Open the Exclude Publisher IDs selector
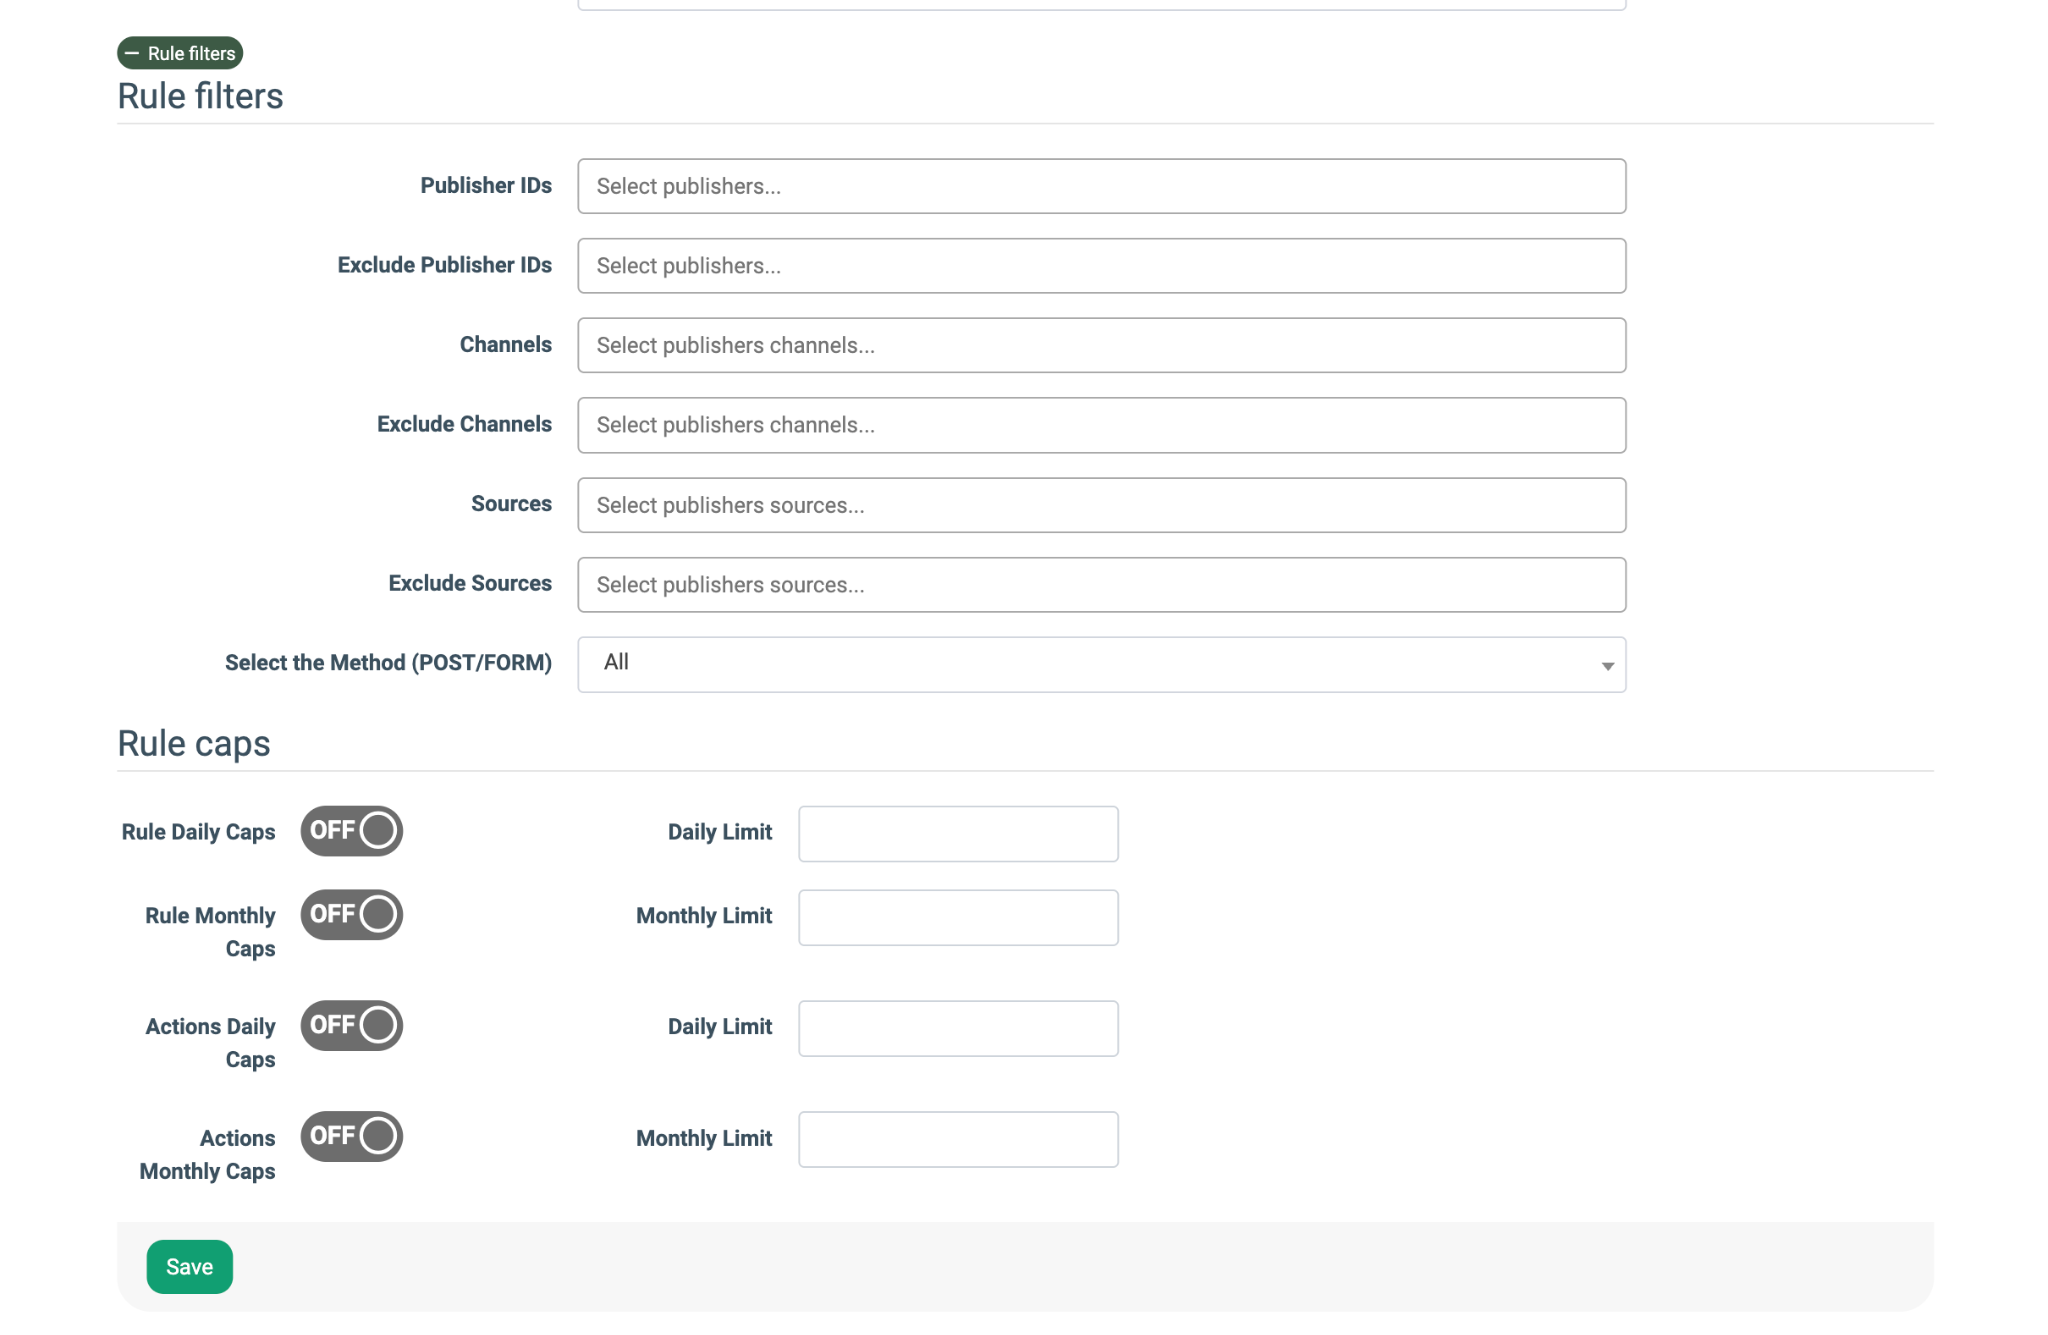The height and width of the screenshot is (1335, 2048). click(x=1100, y=266)
